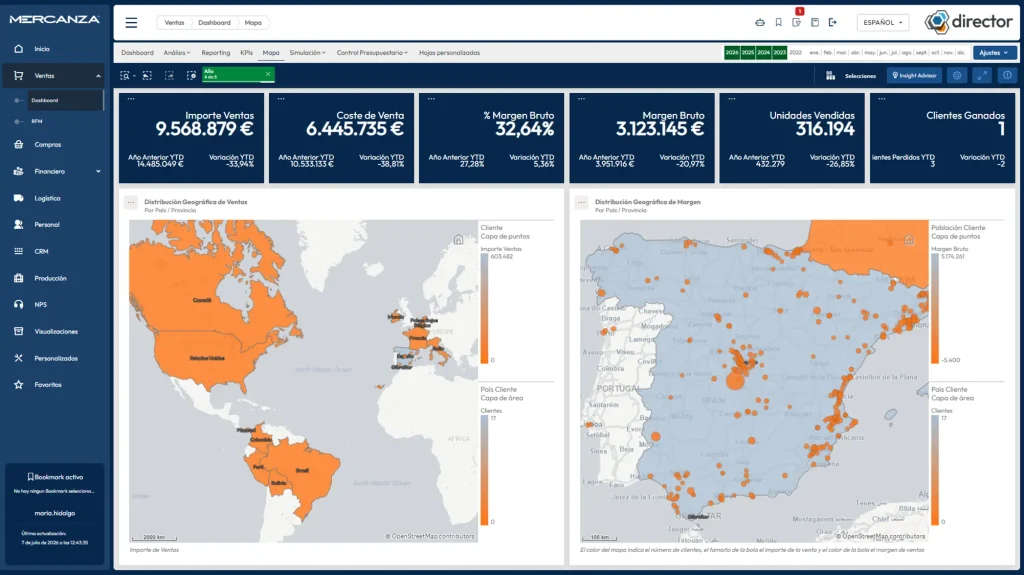Toggle the 2025 year filter
This screenshot has height=575, width=1024.
pos(748,52)
